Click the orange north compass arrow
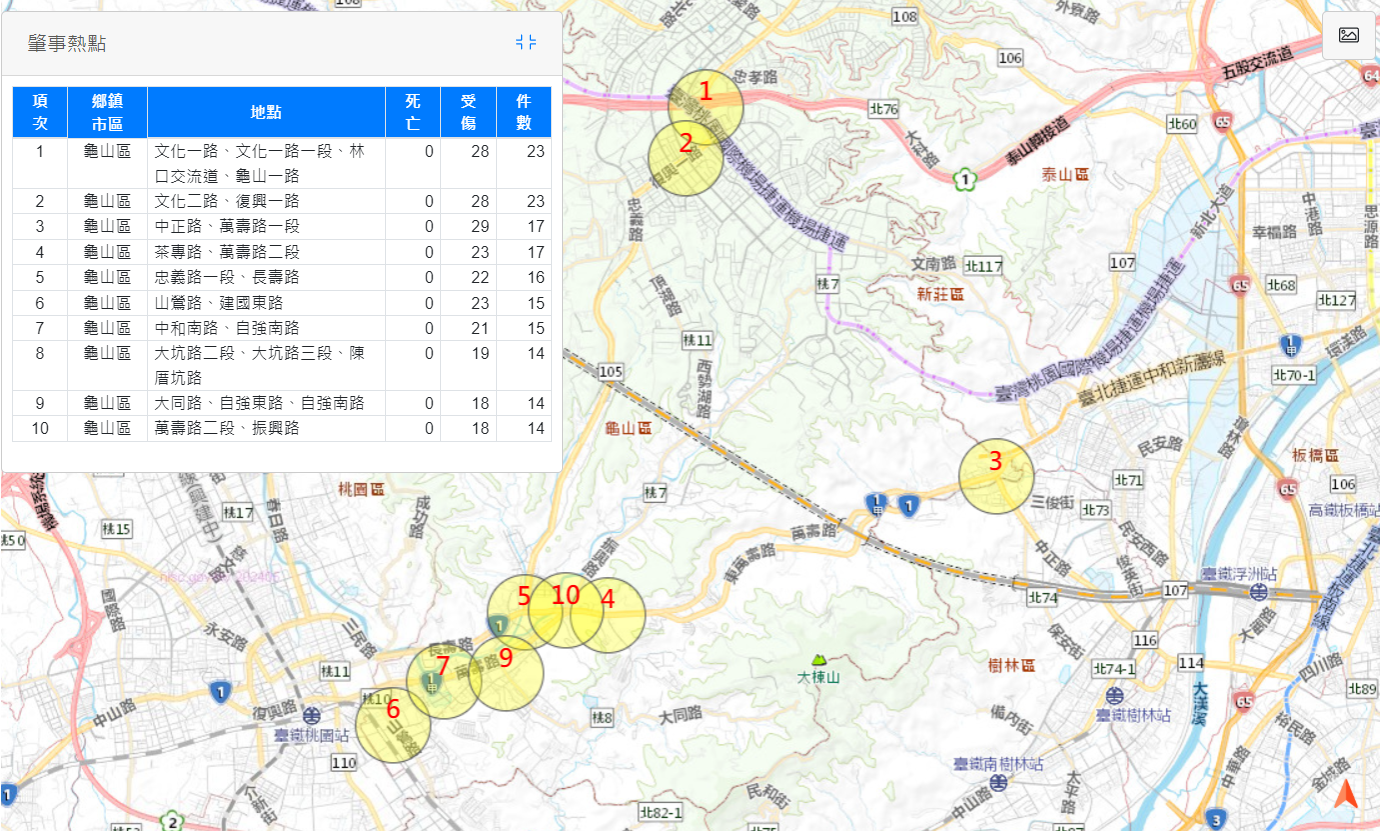Viewport: 1380px width, 834px height. (1346, 794)
